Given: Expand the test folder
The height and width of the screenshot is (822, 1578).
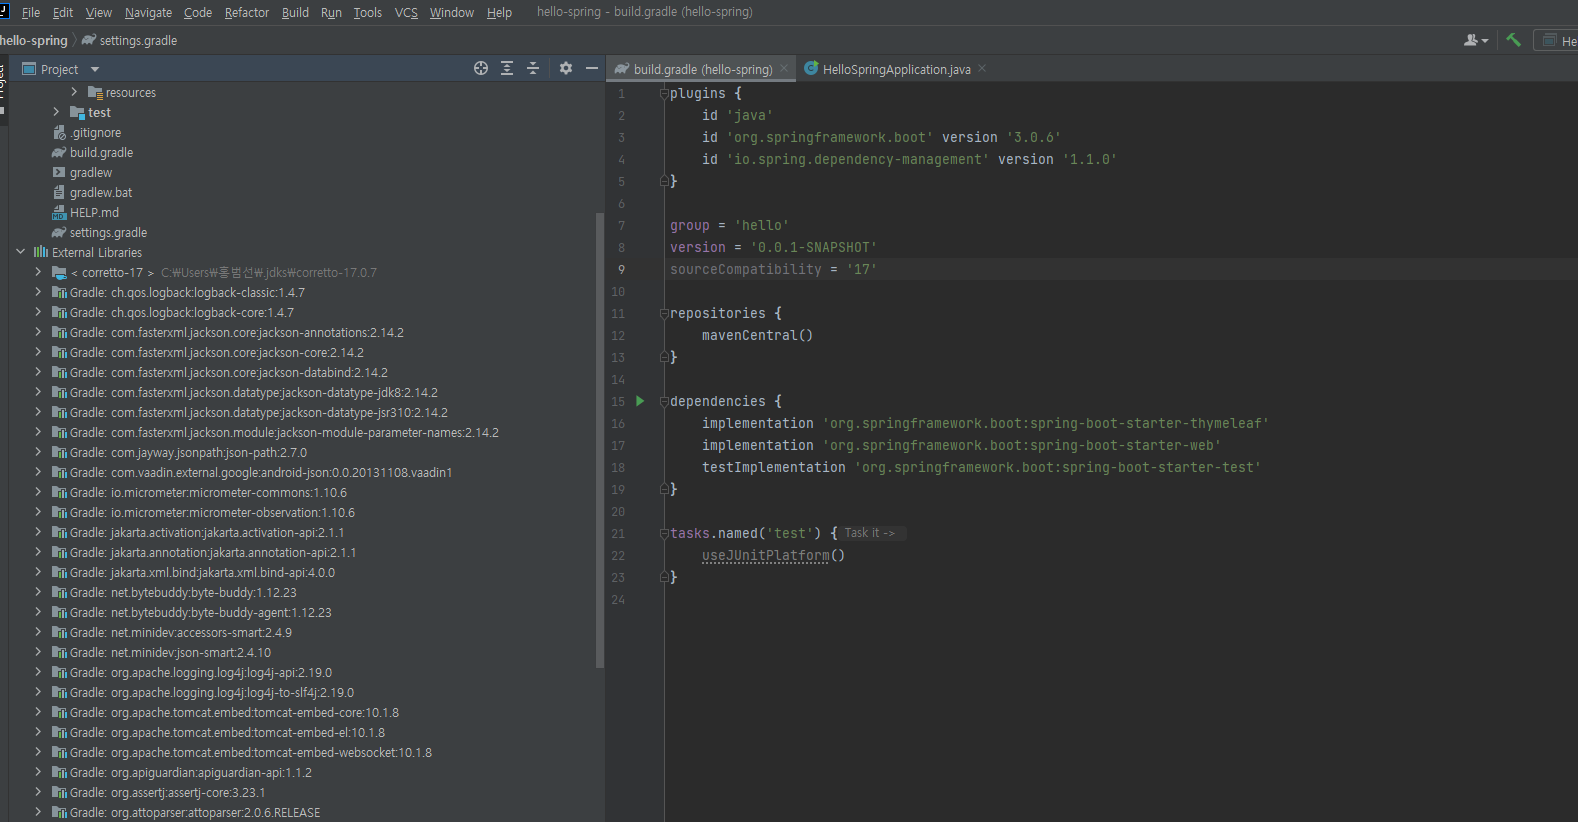Looking at the screenshot, I should click(56, 112).
